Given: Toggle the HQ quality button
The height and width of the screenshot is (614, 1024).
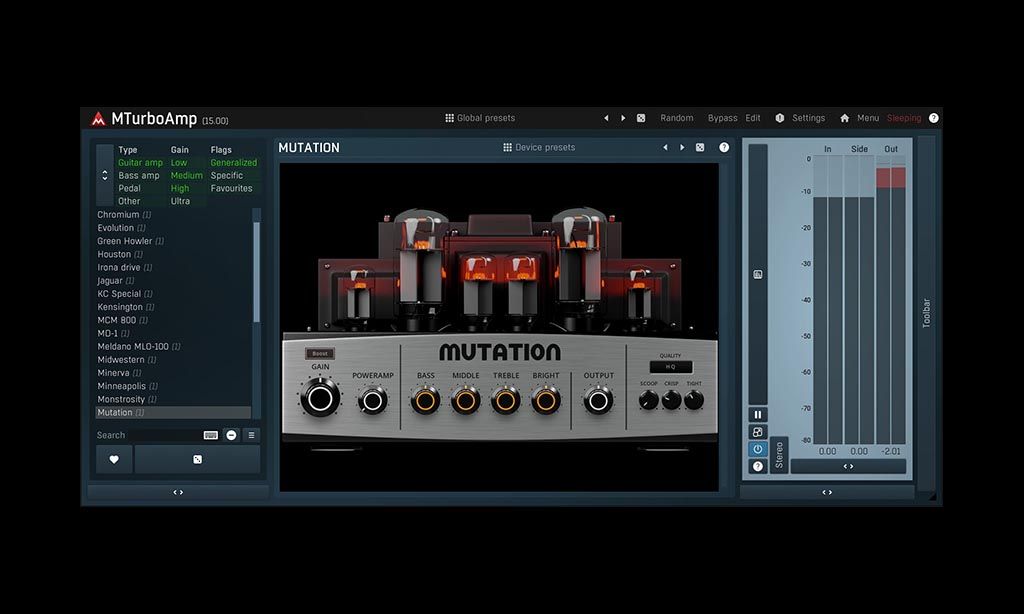Looking at the screenshot, I should 671,366.
